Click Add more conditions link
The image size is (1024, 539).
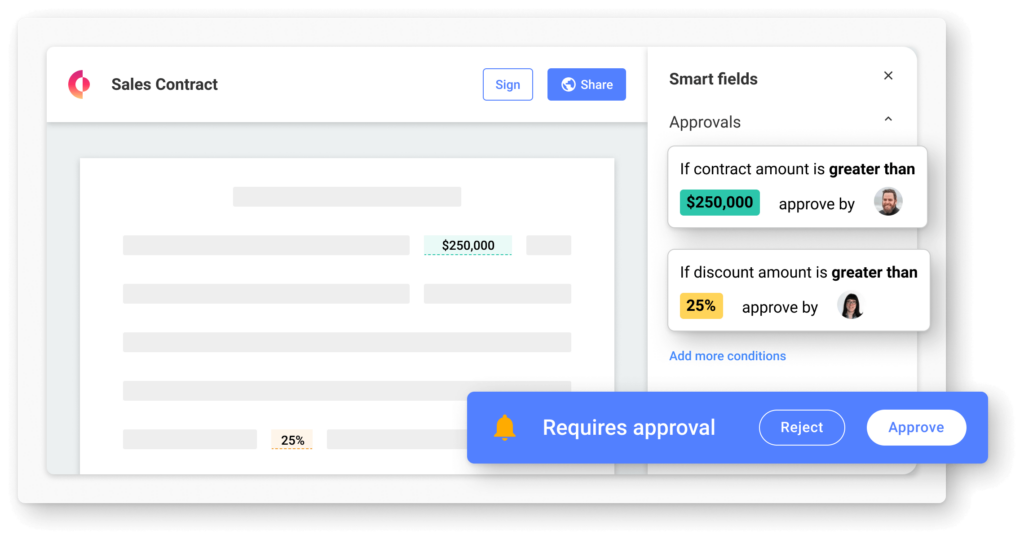point(727,356)
